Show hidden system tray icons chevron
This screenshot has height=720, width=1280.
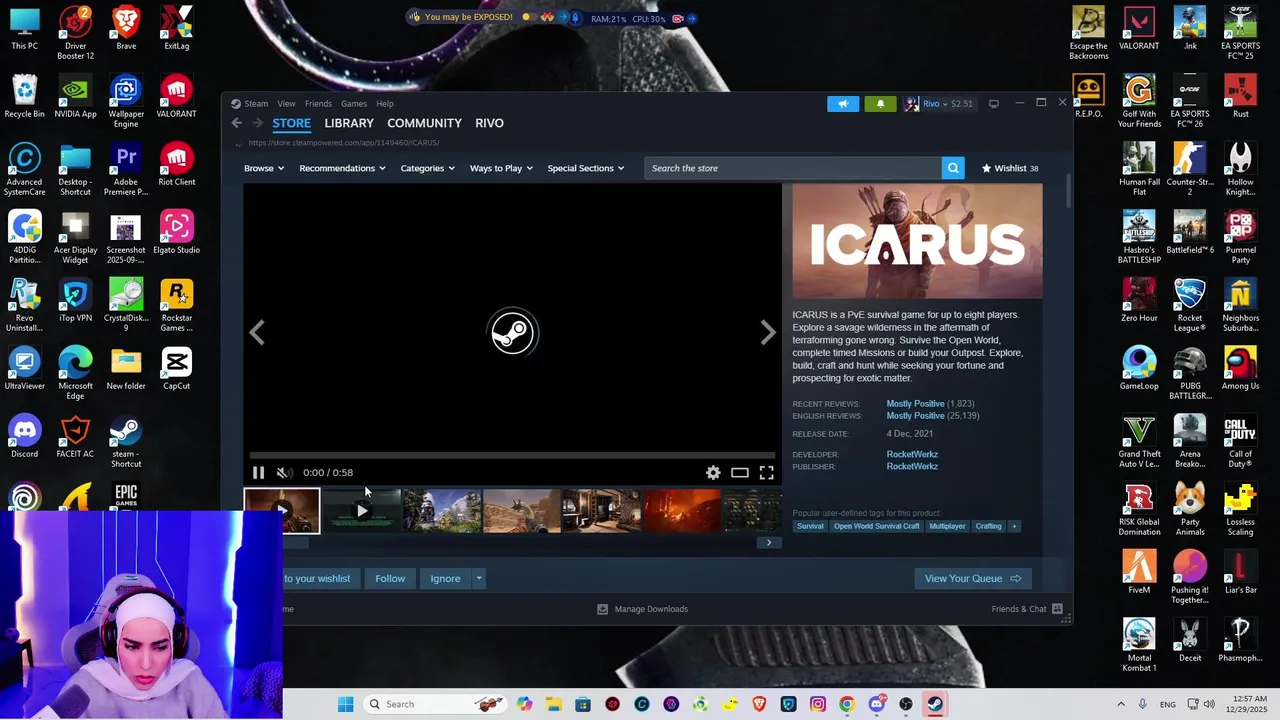[x=1121, y=704]
